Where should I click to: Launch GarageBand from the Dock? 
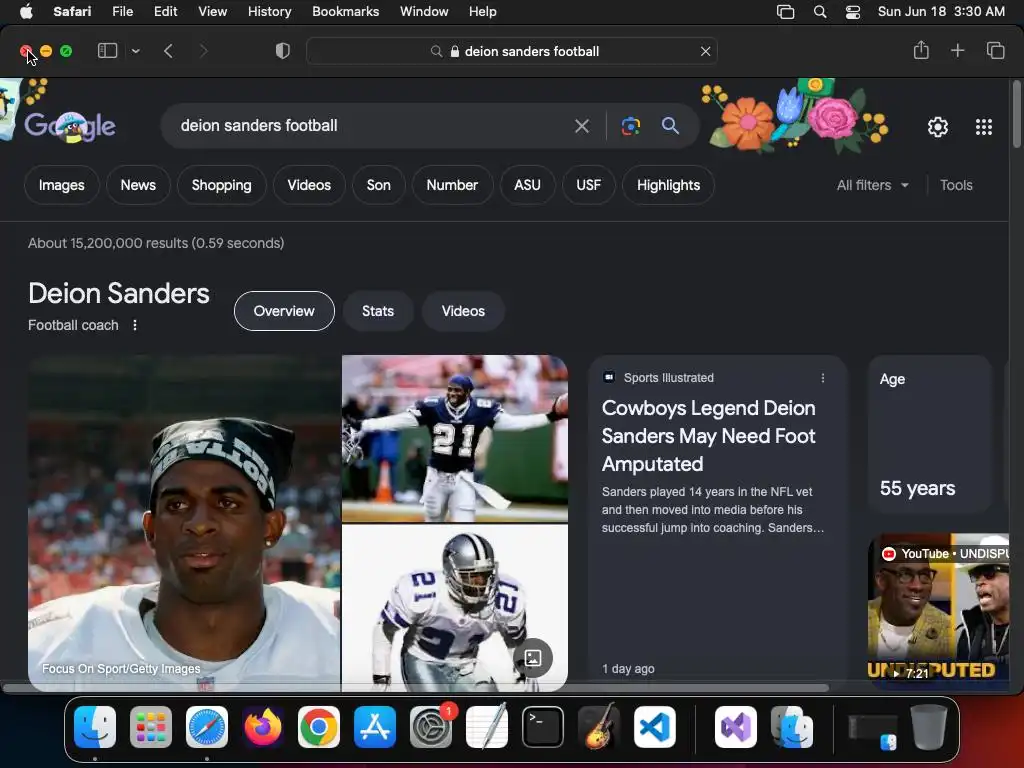(x=599, y=727)
